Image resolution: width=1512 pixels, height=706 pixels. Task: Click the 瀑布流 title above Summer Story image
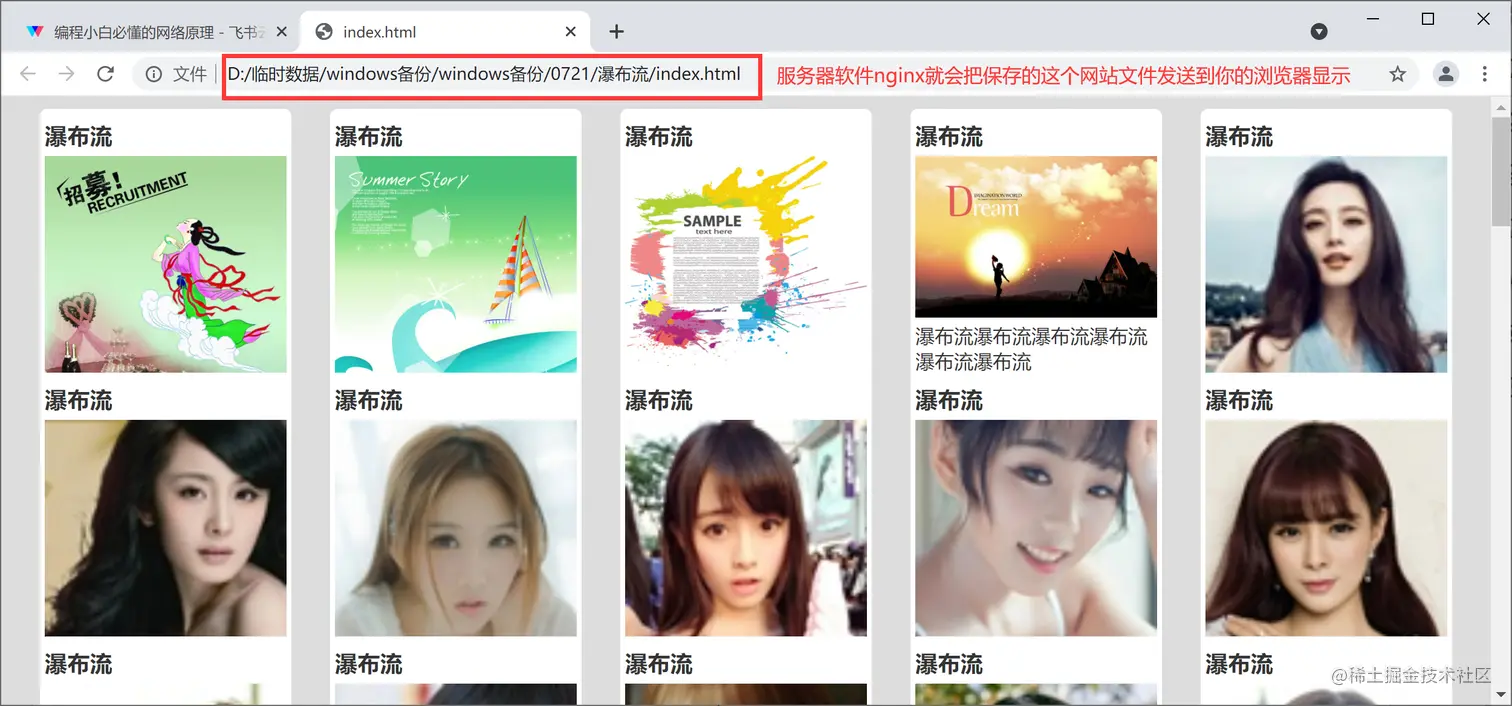pos(369,137)
